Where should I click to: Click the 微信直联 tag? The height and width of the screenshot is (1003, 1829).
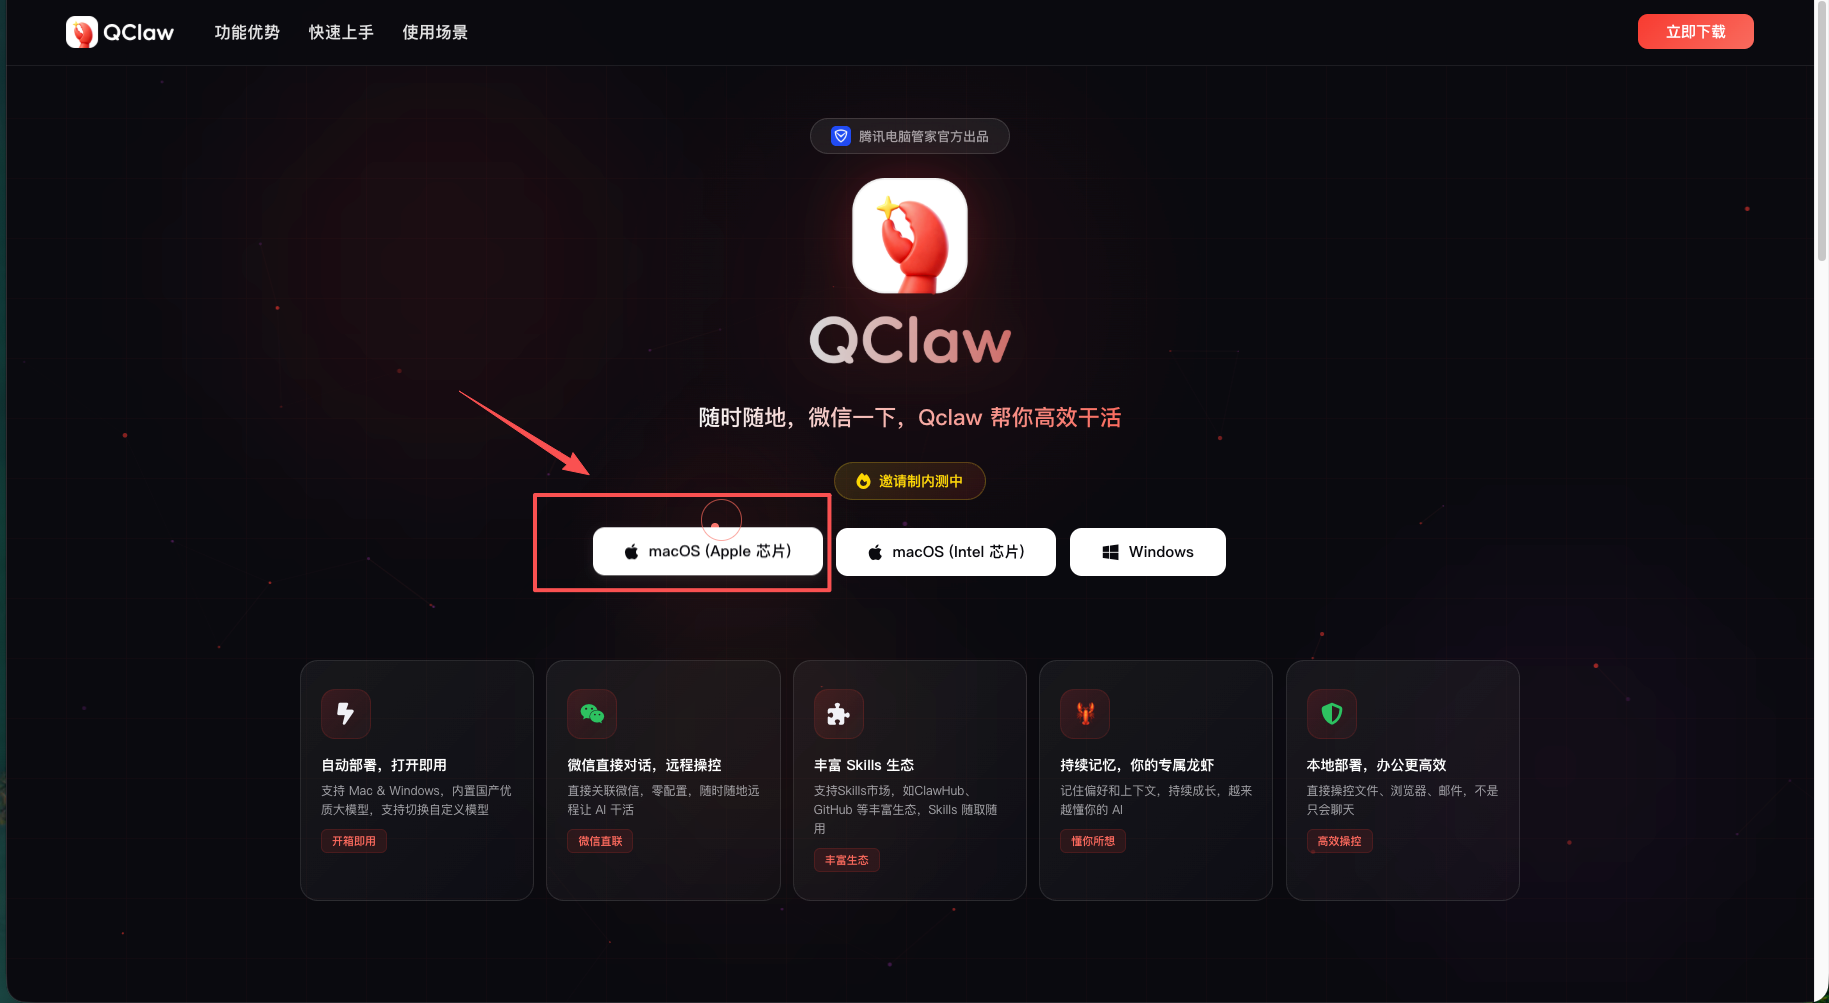coord(600,841)
